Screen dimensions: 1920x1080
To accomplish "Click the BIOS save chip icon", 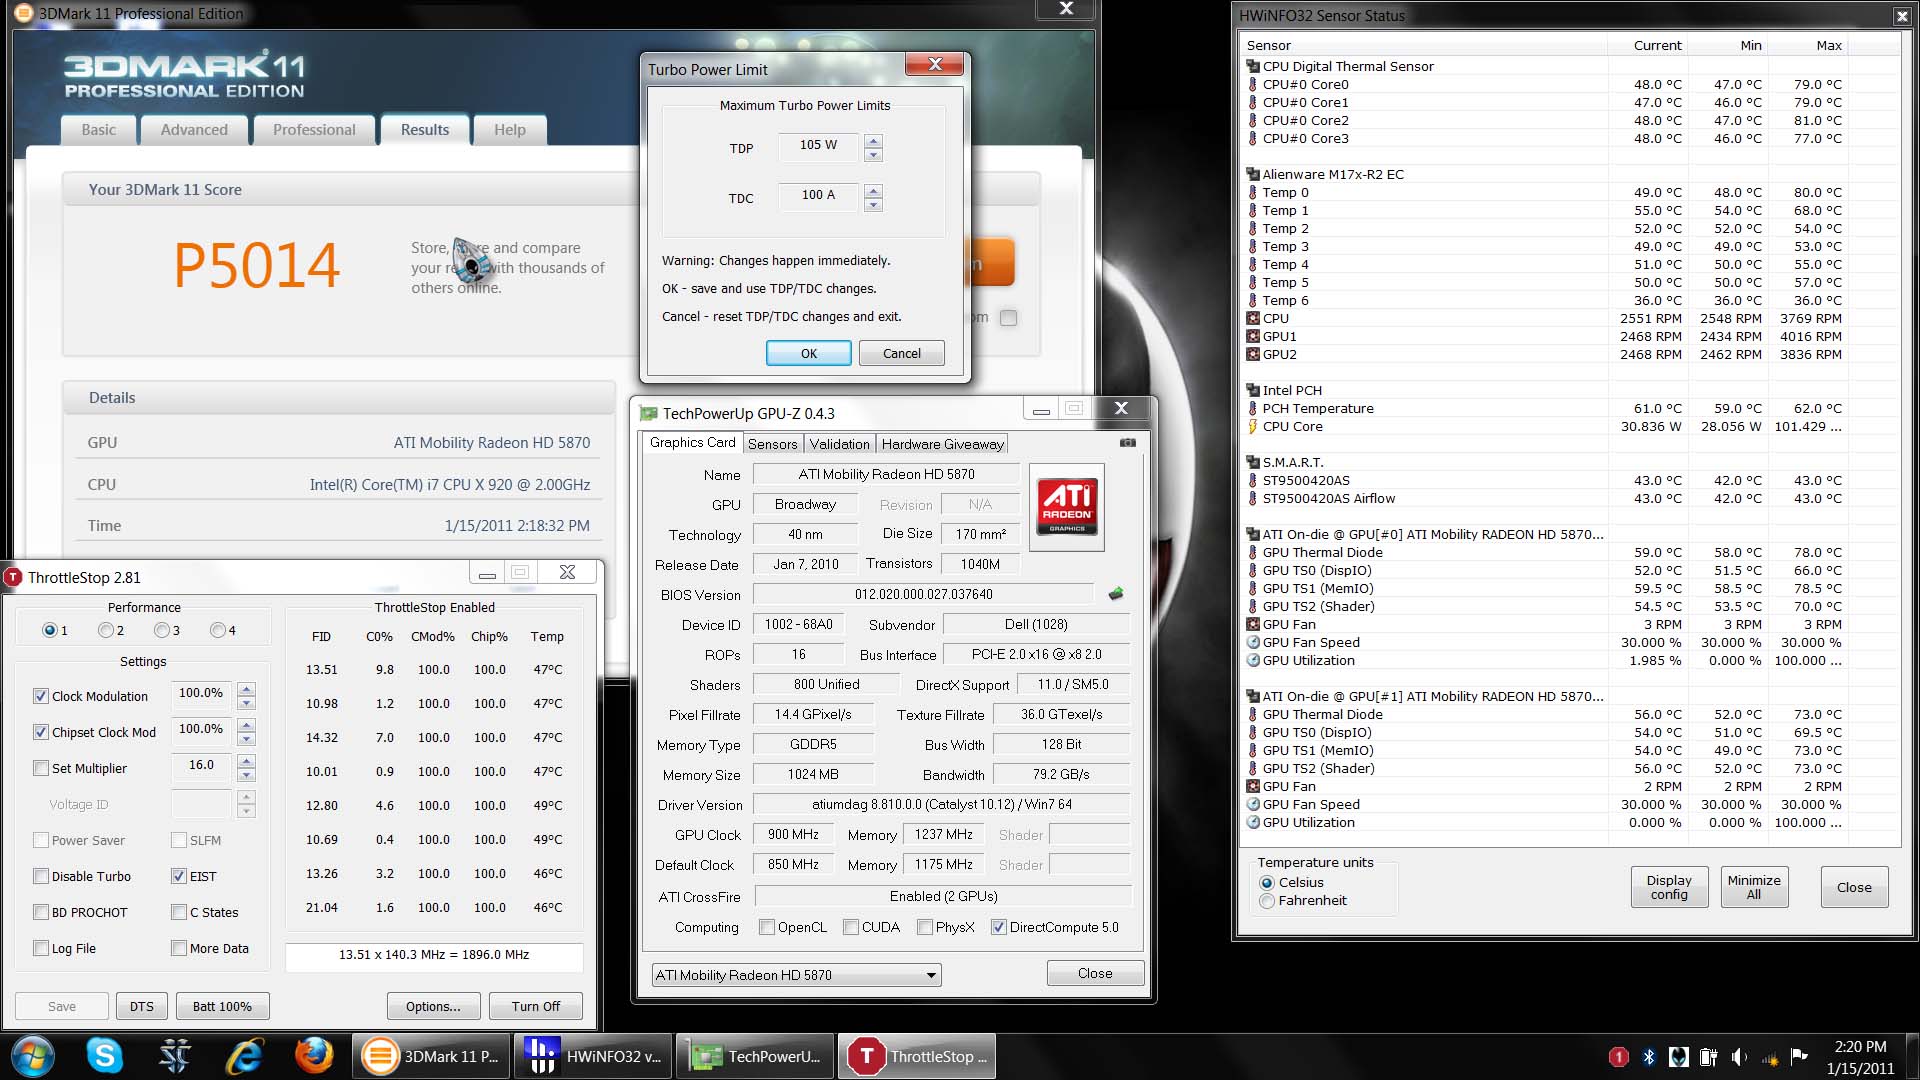I will pos(1116,594).
